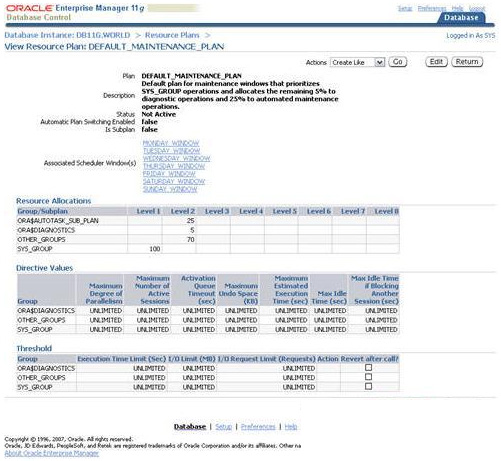The width and height of the screenshot is (501, 461).
Task: Click OTHER_GROUPS in Threshold table
Action: point(41,378)
